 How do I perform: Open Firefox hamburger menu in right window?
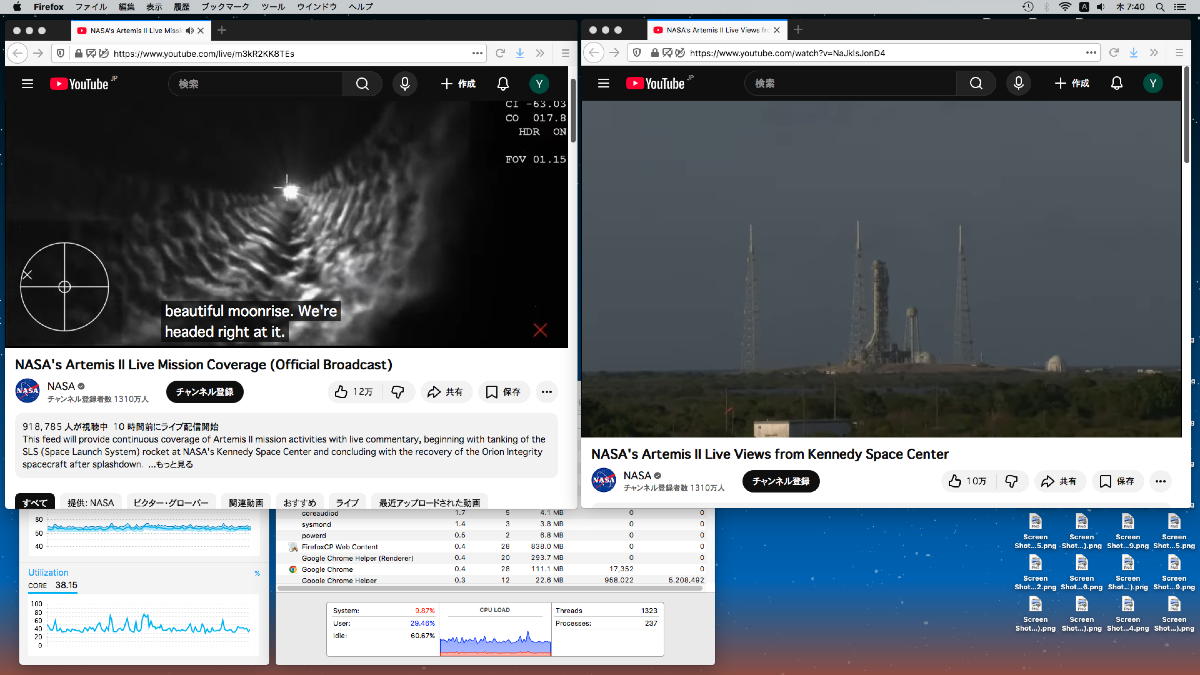pyautogui.click(x=1180, y=53)
